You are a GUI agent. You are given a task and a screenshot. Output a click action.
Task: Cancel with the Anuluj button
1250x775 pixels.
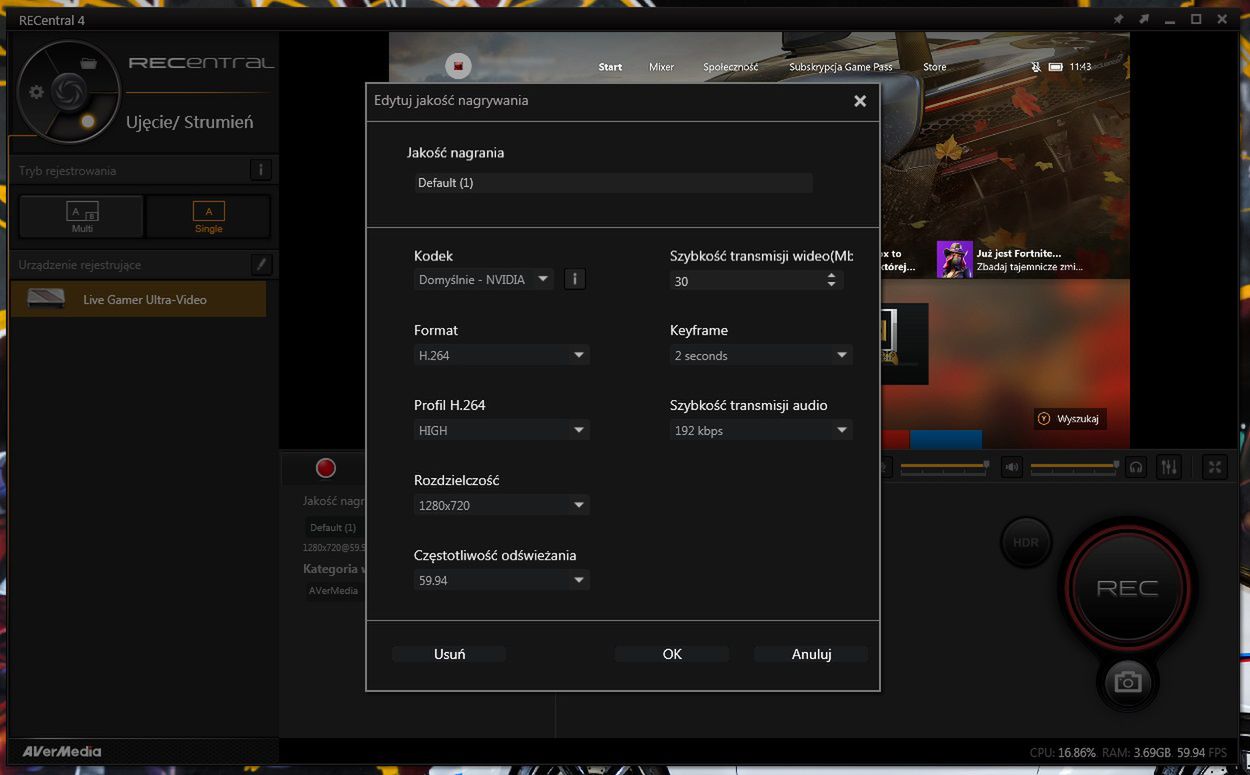coord(811,654)
